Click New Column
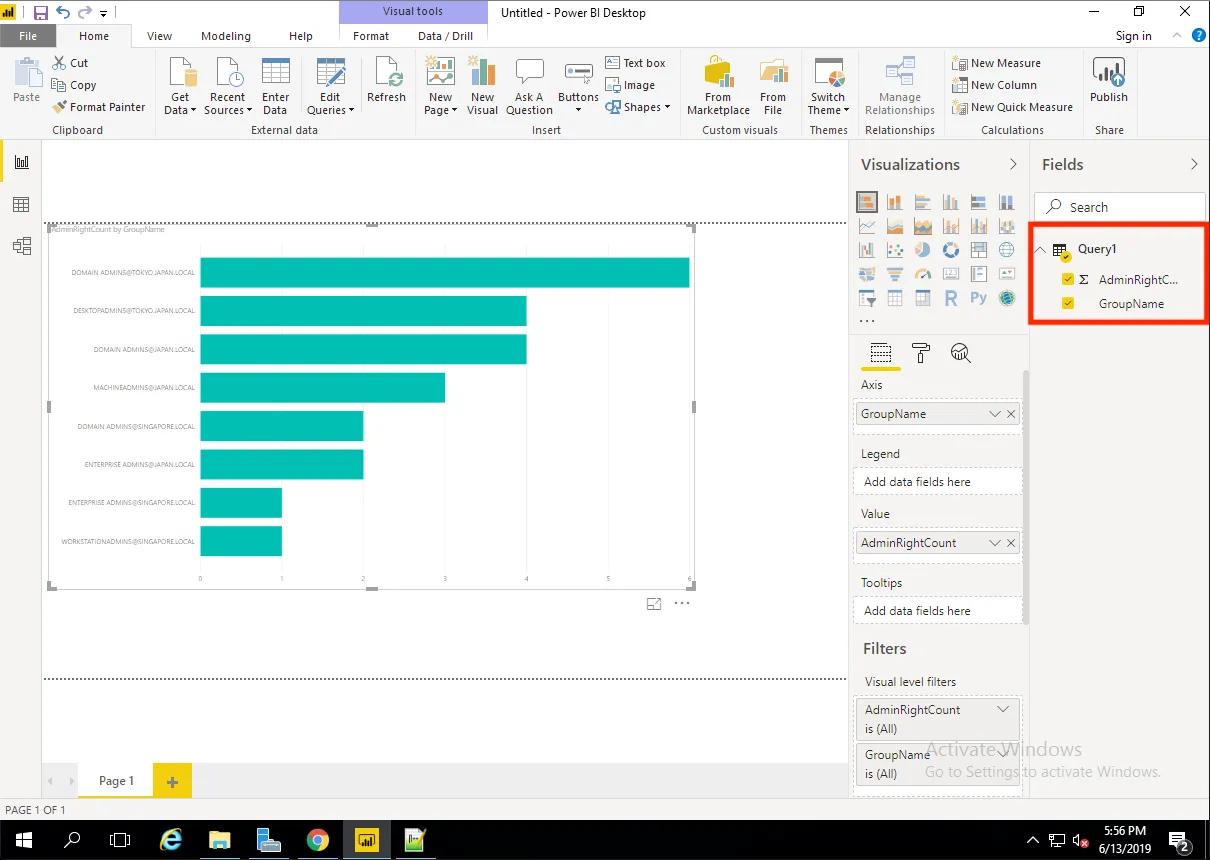This screenshot has height=860, width=1210. point(995,85)
